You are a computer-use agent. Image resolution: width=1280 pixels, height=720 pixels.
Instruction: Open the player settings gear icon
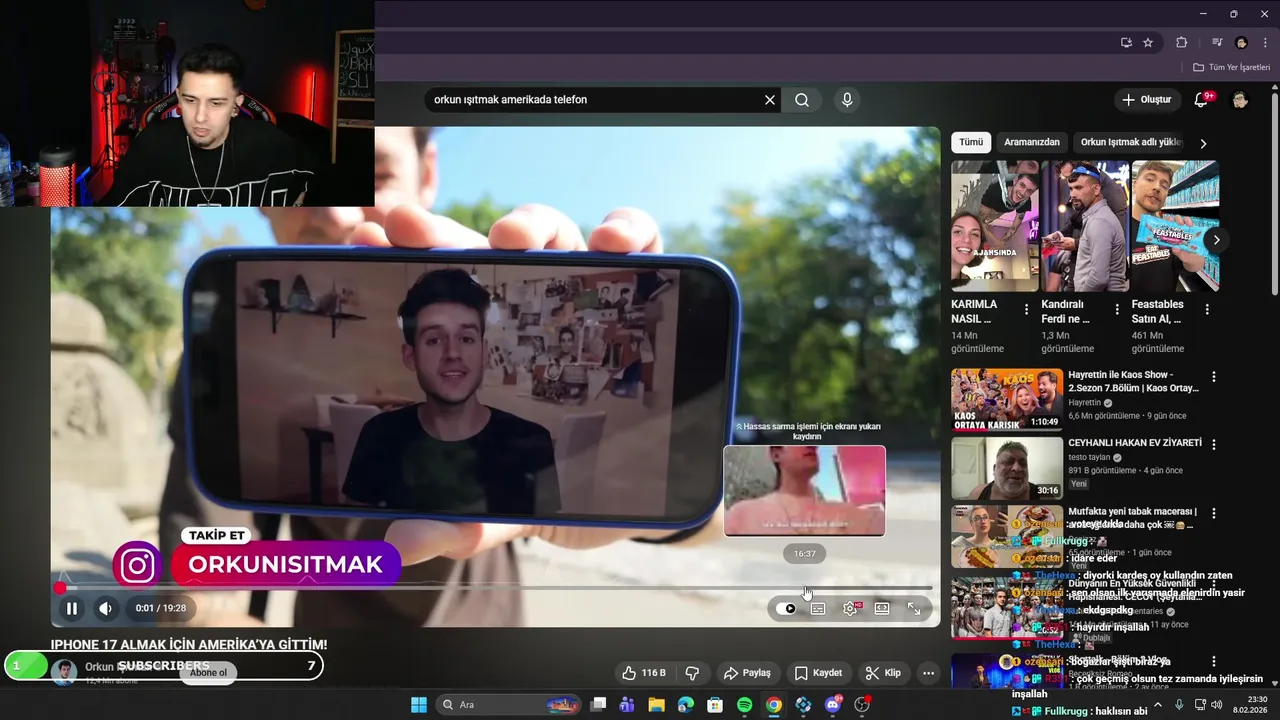click(x=850, y=608)
